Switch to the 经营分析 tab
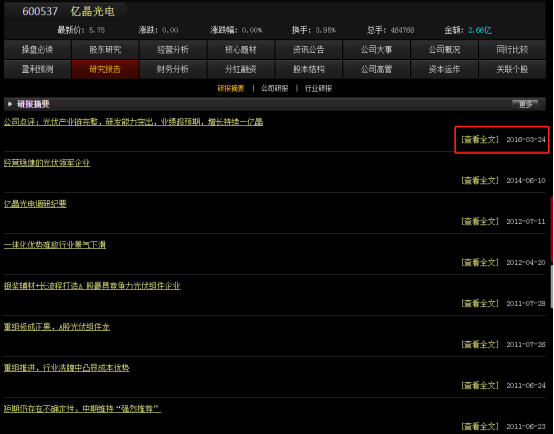Screen dimensions: 554x434 tap(173, 49)
